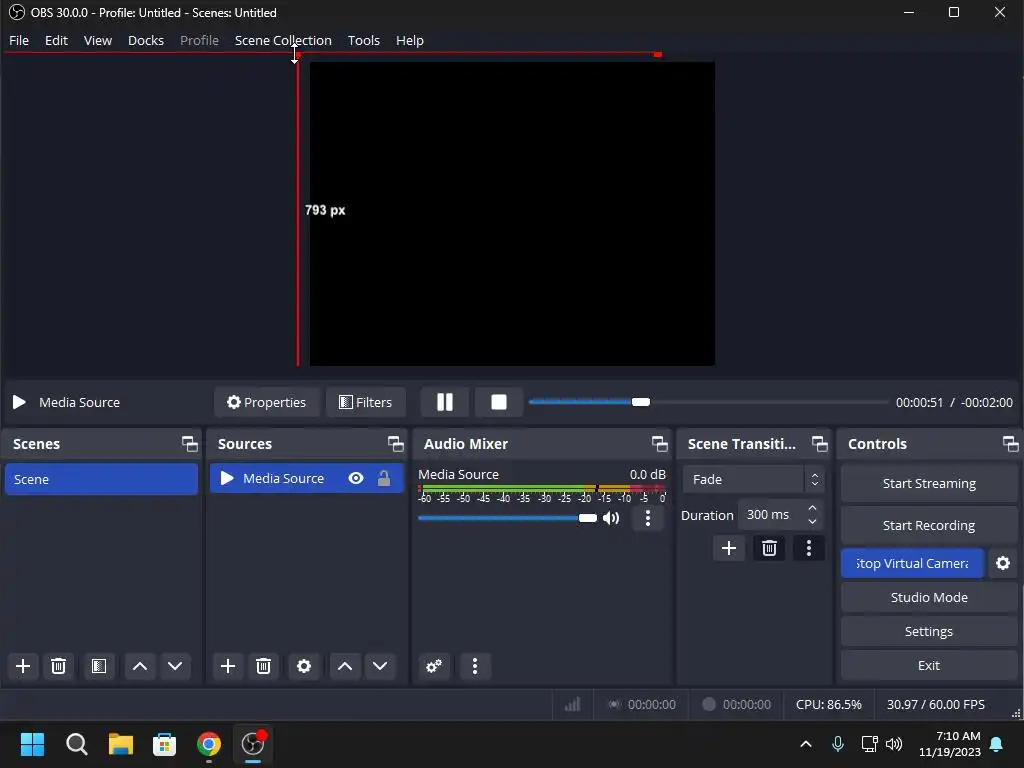
Task: Click the 30.97 / 60.00 FPS status
Action: (936, 705)
